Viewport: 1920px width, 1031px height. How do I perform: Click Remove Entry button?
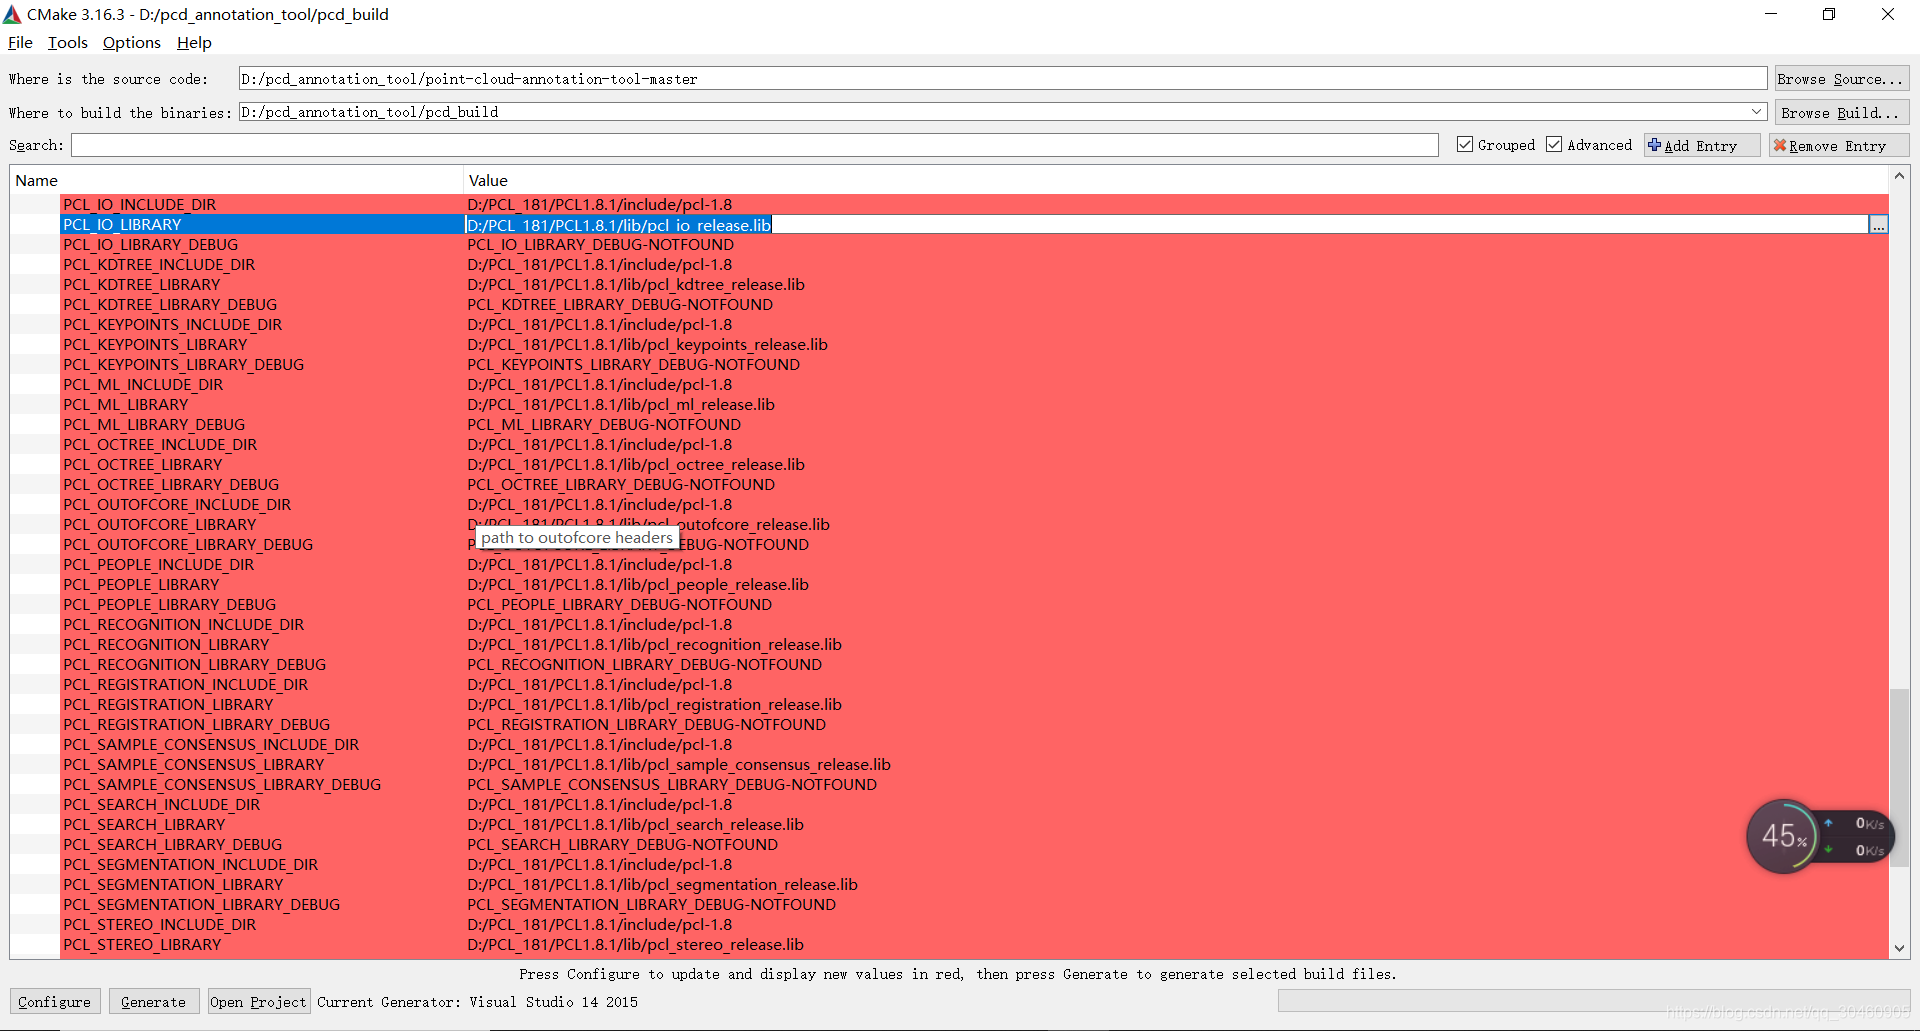click(x=1838, y=146)
